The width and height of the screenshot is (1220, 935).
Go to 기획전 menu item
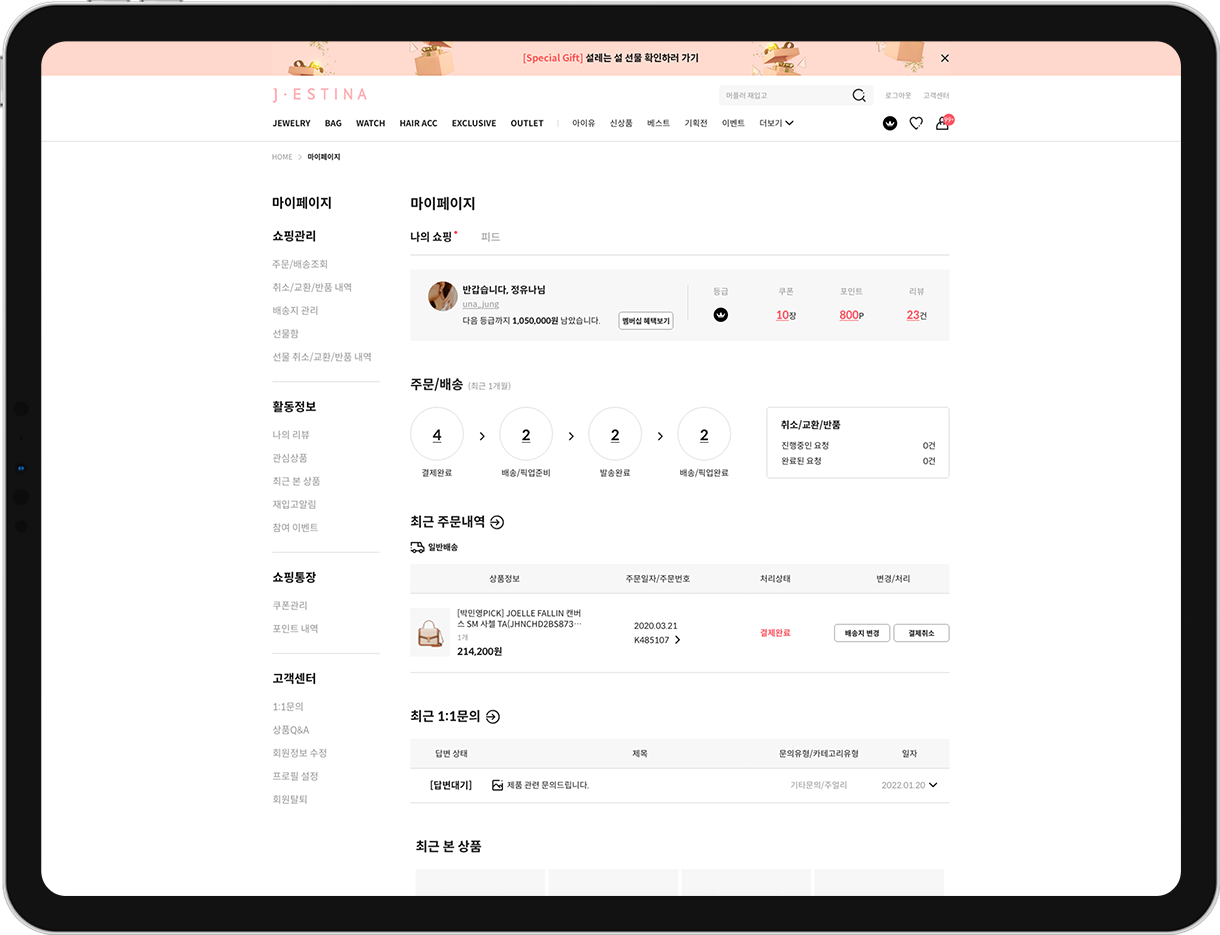[x=696, y=123]
